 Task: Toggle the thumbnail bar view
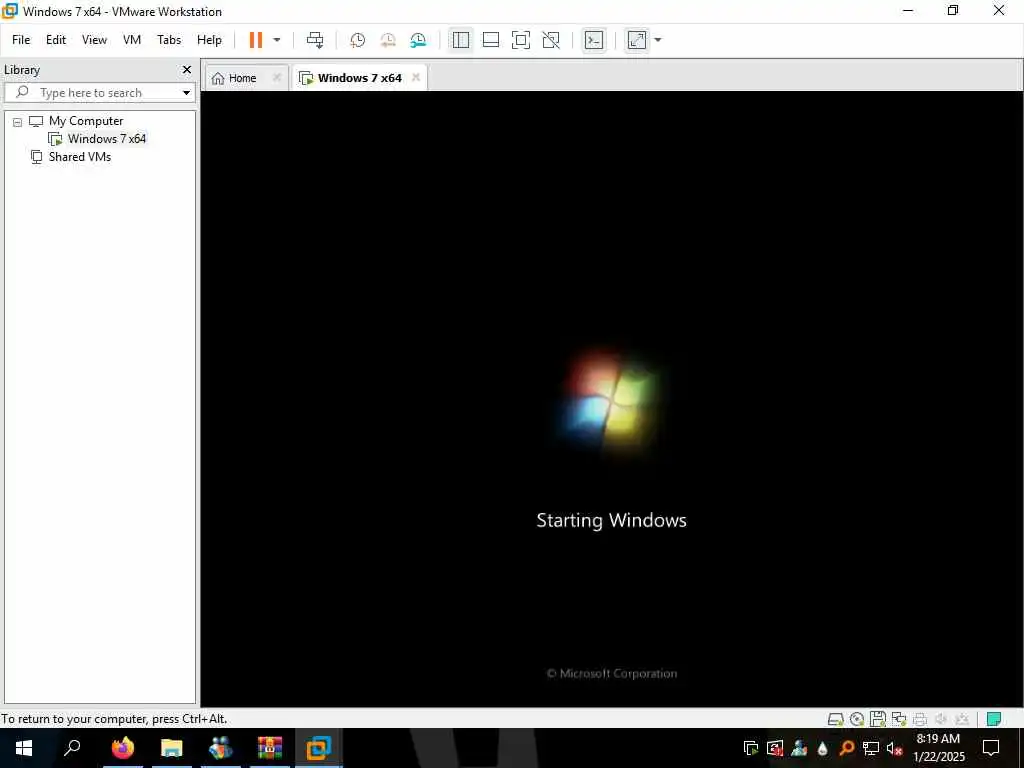[x=490, y=40]
